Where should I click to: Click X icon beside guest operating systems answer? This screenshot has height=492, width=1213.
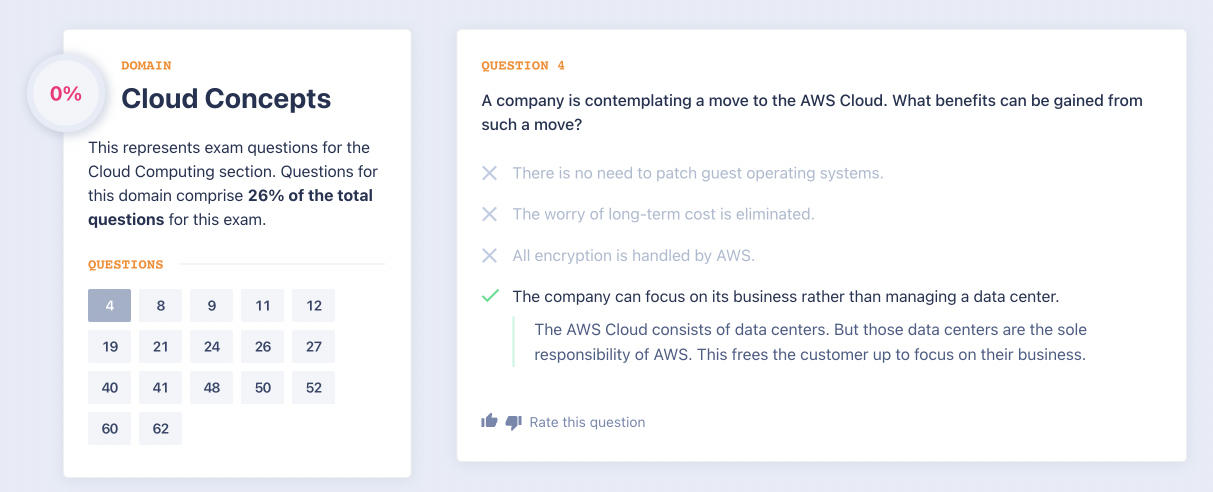pos(489,173)
